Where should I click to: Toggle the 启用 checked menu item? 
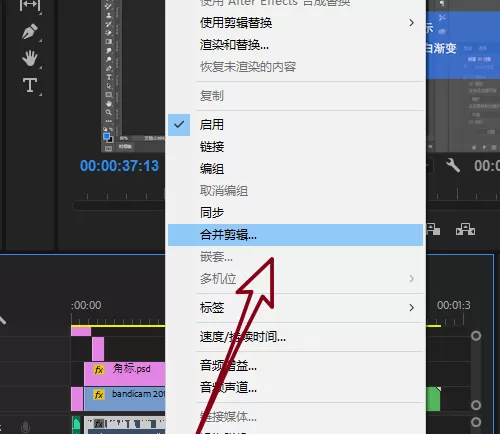[x=295, y=125]
